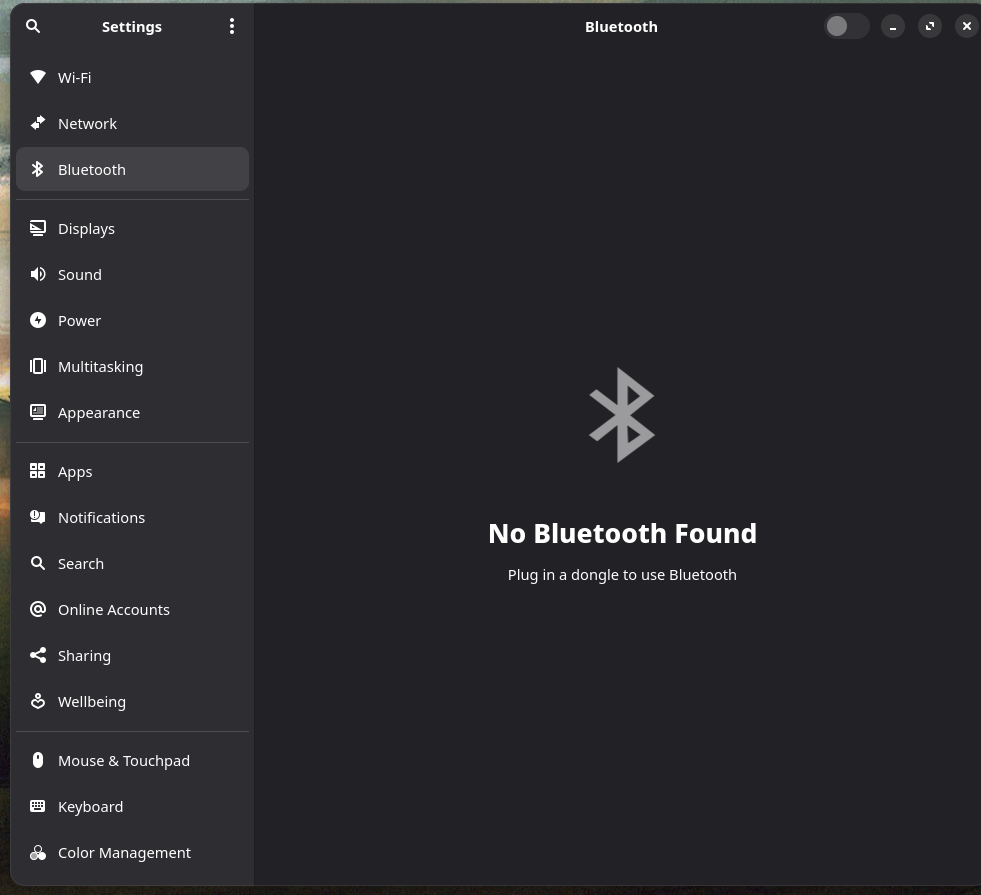
Task: Close the Settings window
Action: (967, 26)
